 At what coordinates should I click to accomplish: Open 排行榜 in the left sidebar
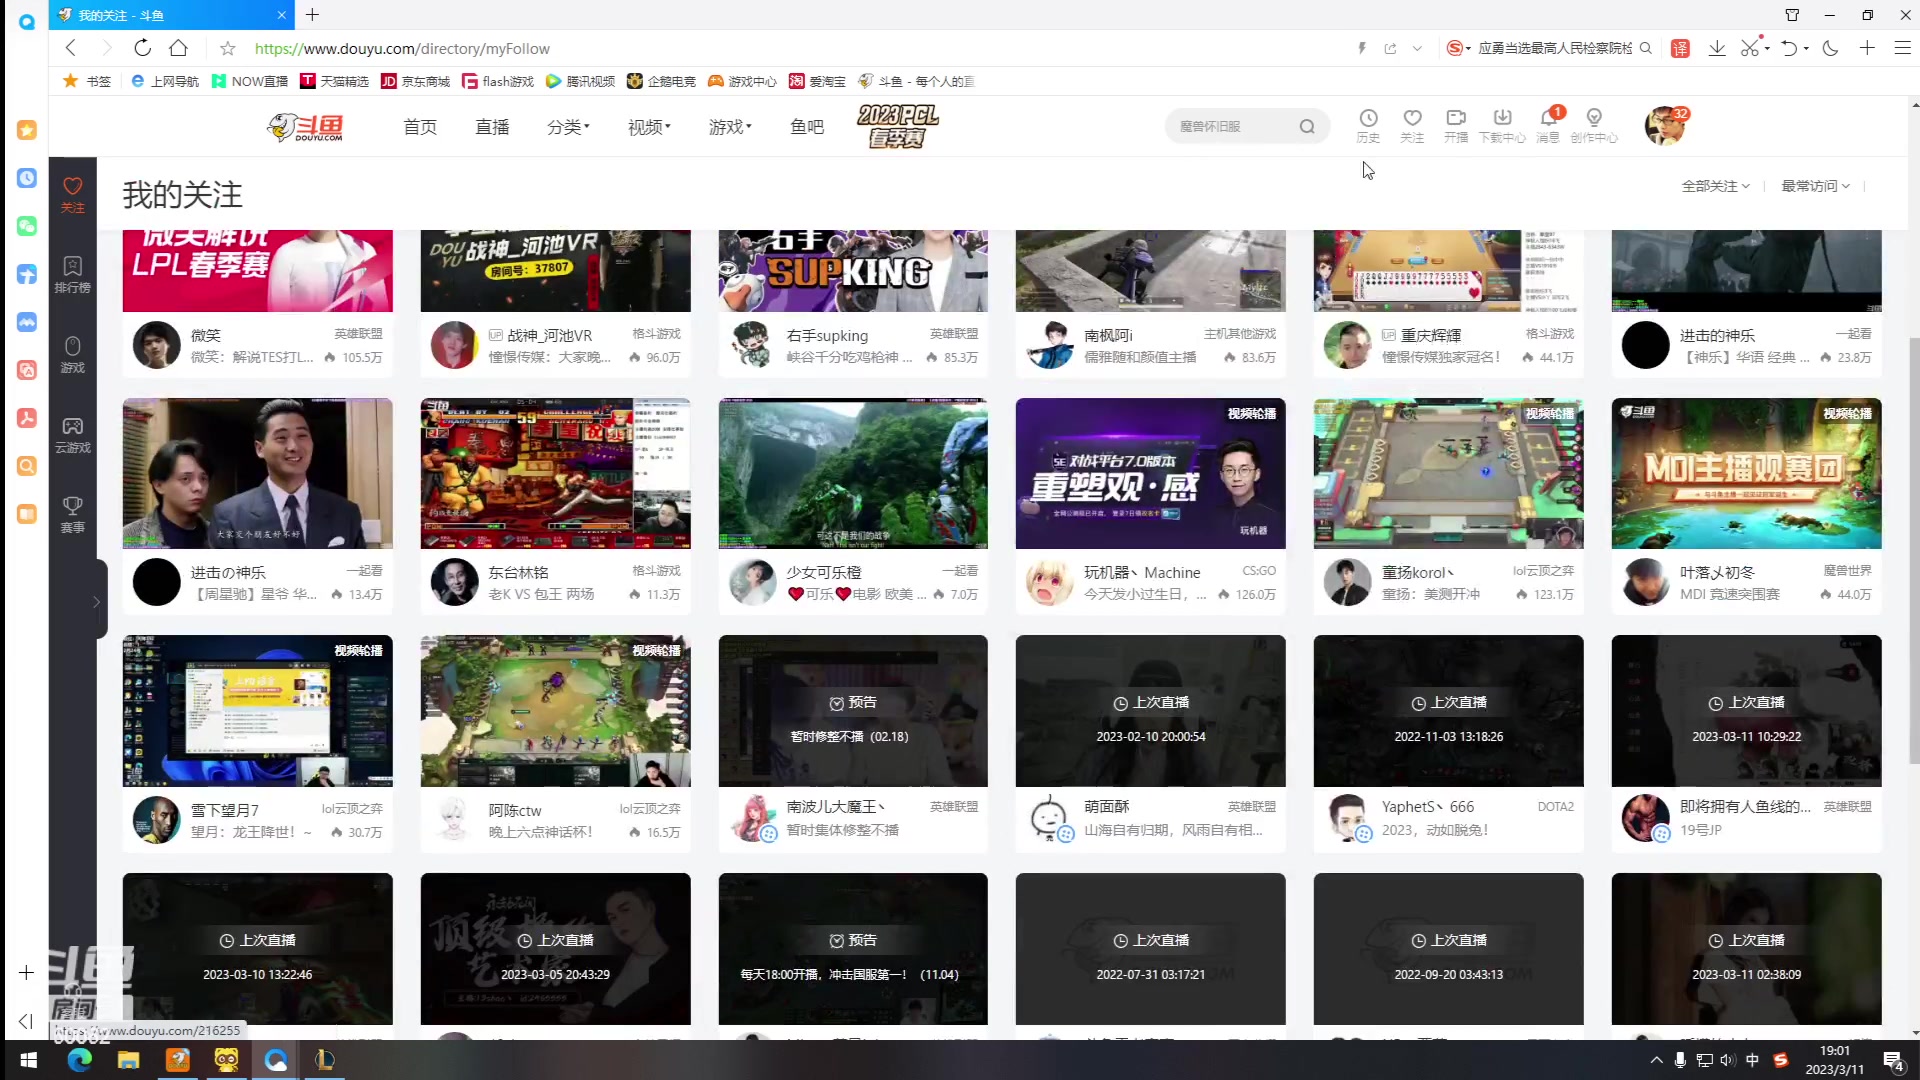click(73, 274)
